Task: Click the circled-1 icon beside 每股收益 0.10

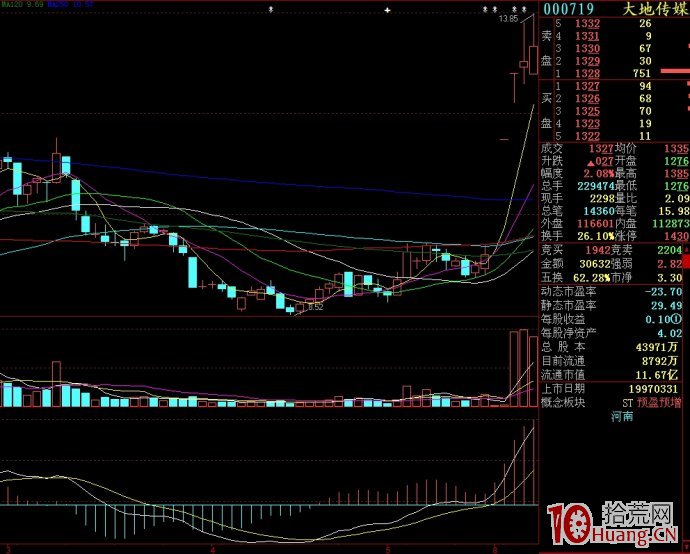Action: pyautogui.click(x=676, y=319)
